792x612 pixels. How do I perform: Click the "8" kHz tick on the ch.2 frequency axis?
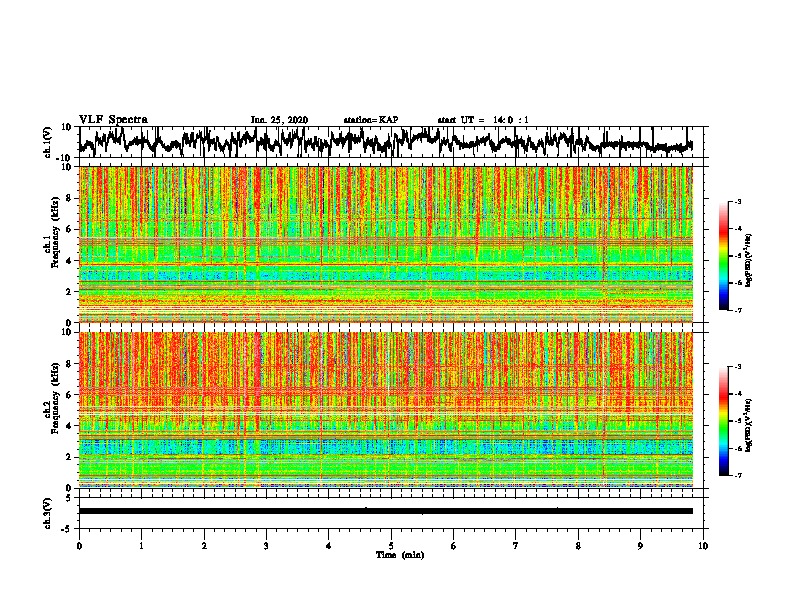pos(70,363)
